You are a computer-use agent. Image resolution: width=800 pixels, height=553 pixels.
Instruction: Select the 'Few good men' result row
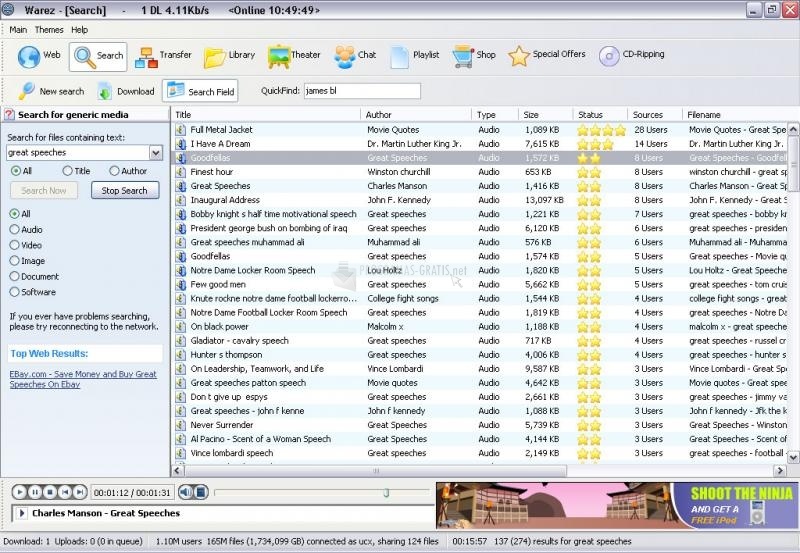click(480, 284)
